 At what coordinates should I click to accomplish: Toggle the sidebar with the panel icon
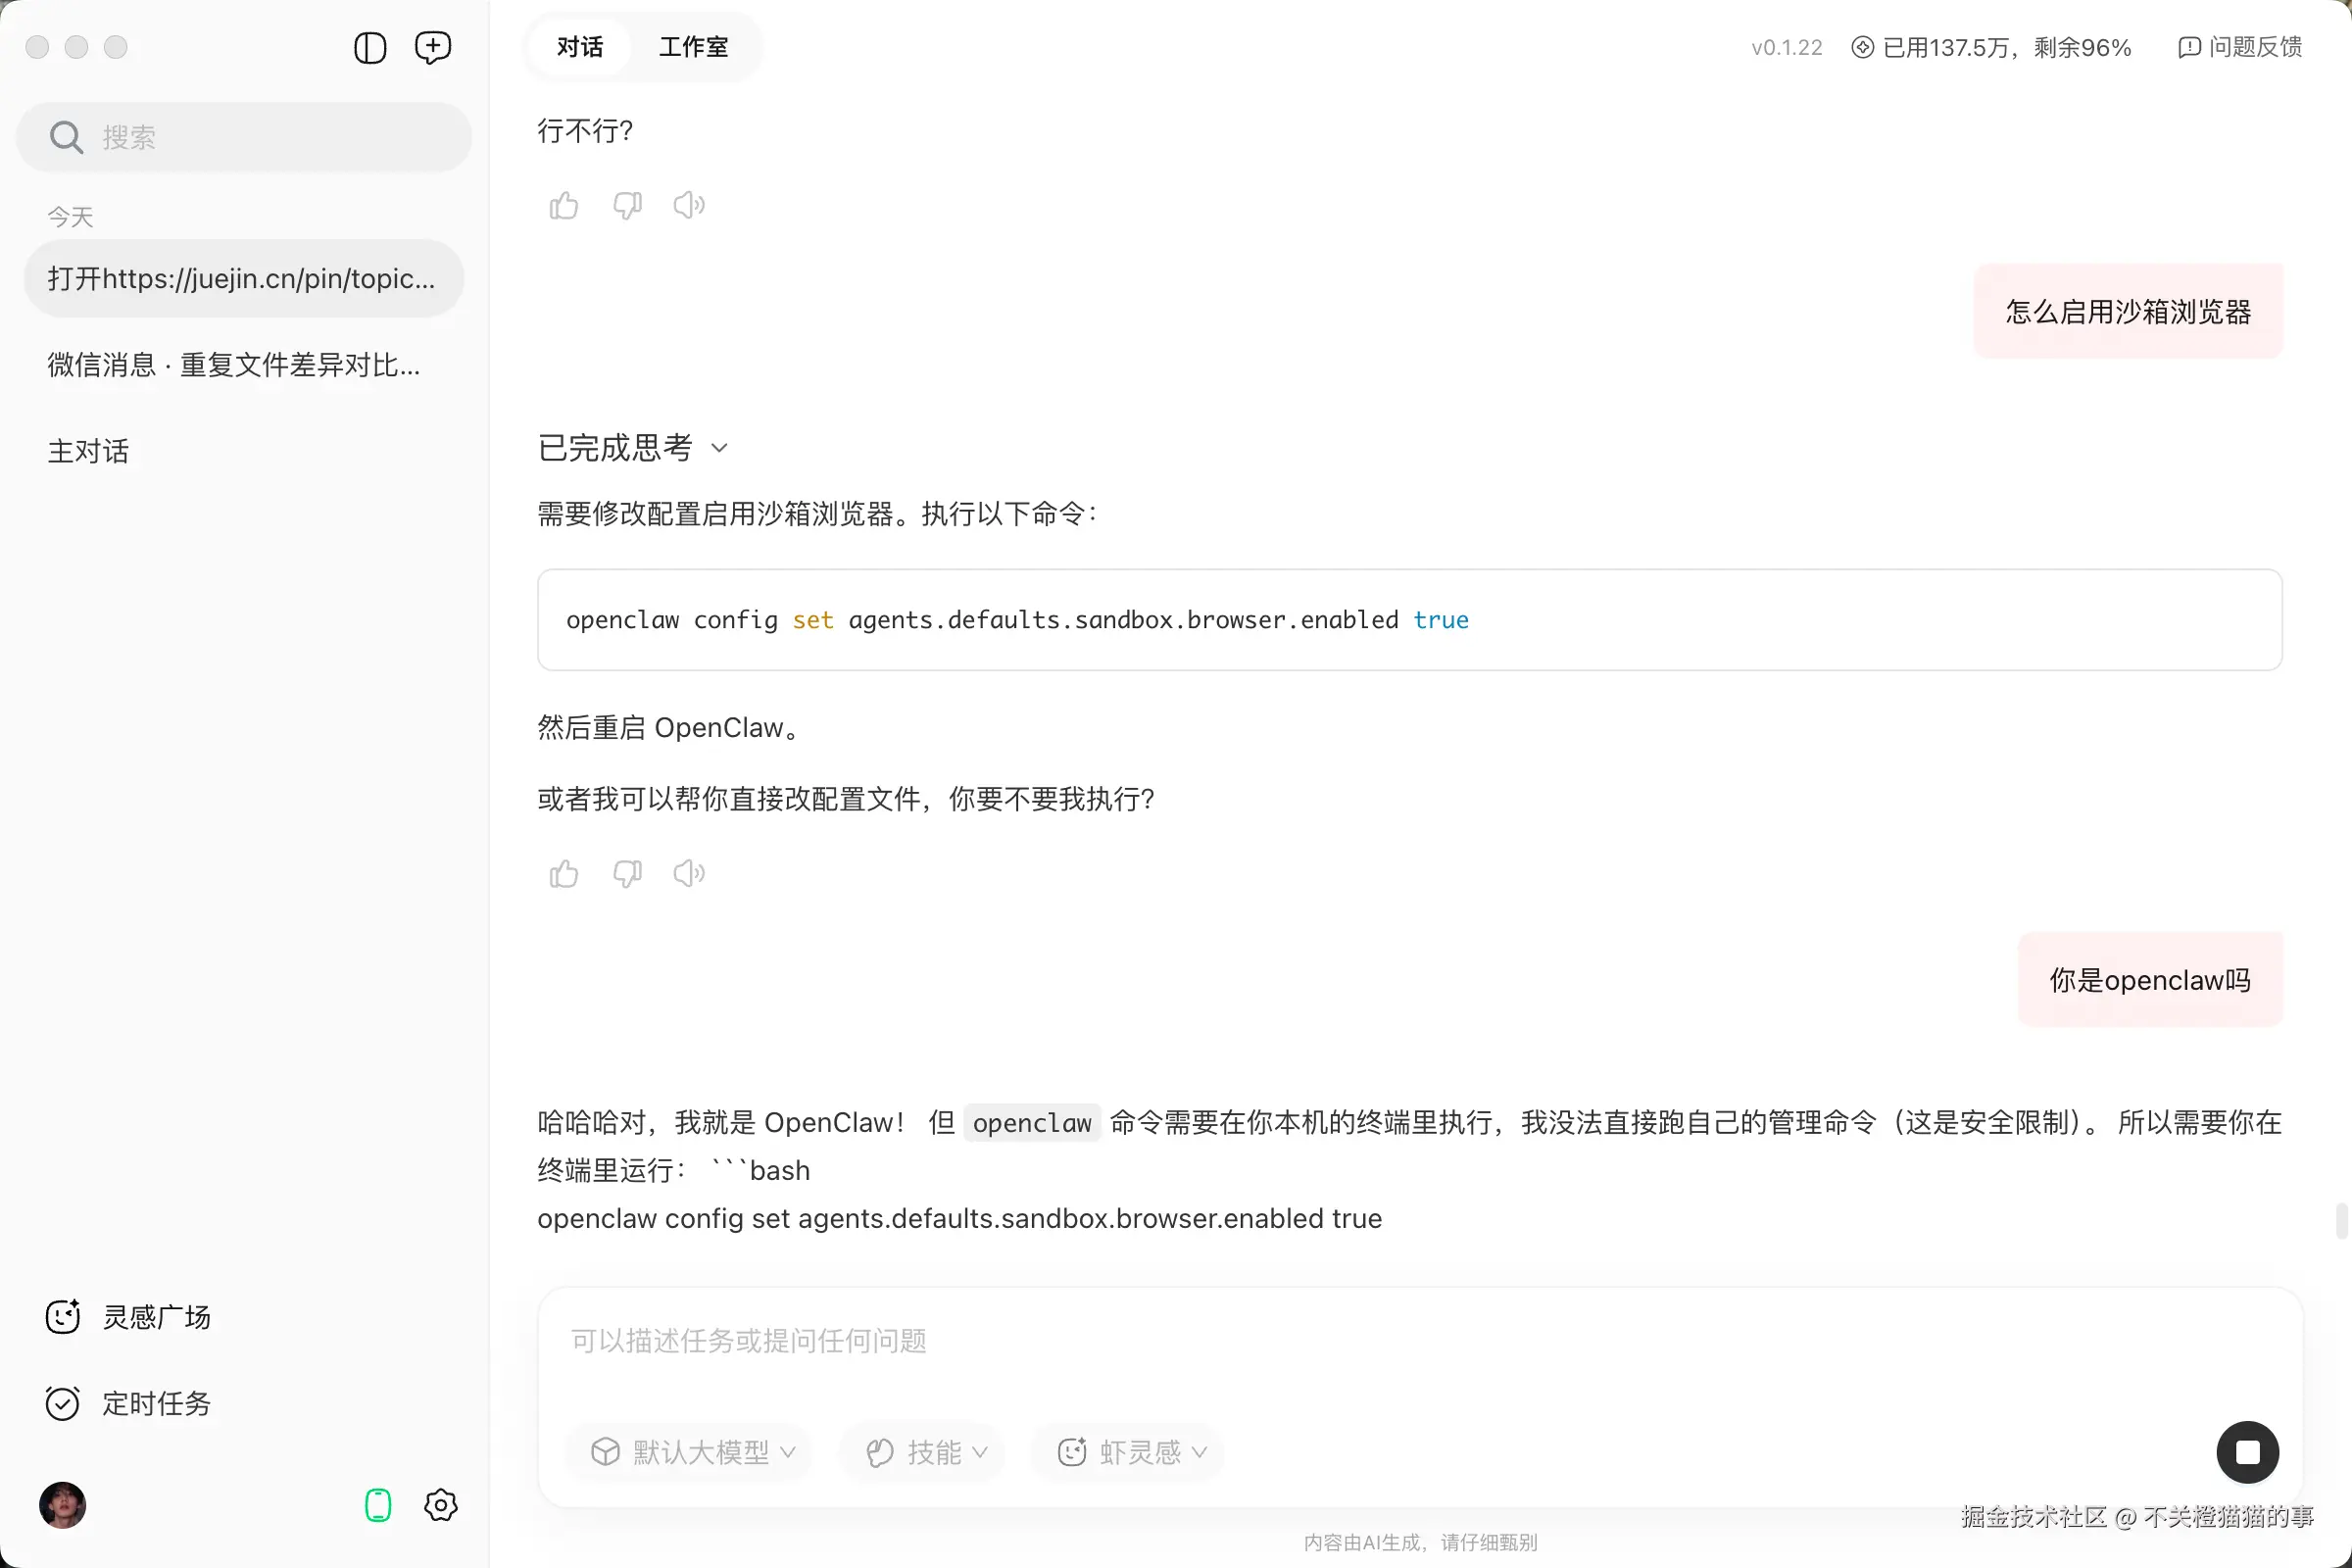pyautogui.click(x=369, y=47)
